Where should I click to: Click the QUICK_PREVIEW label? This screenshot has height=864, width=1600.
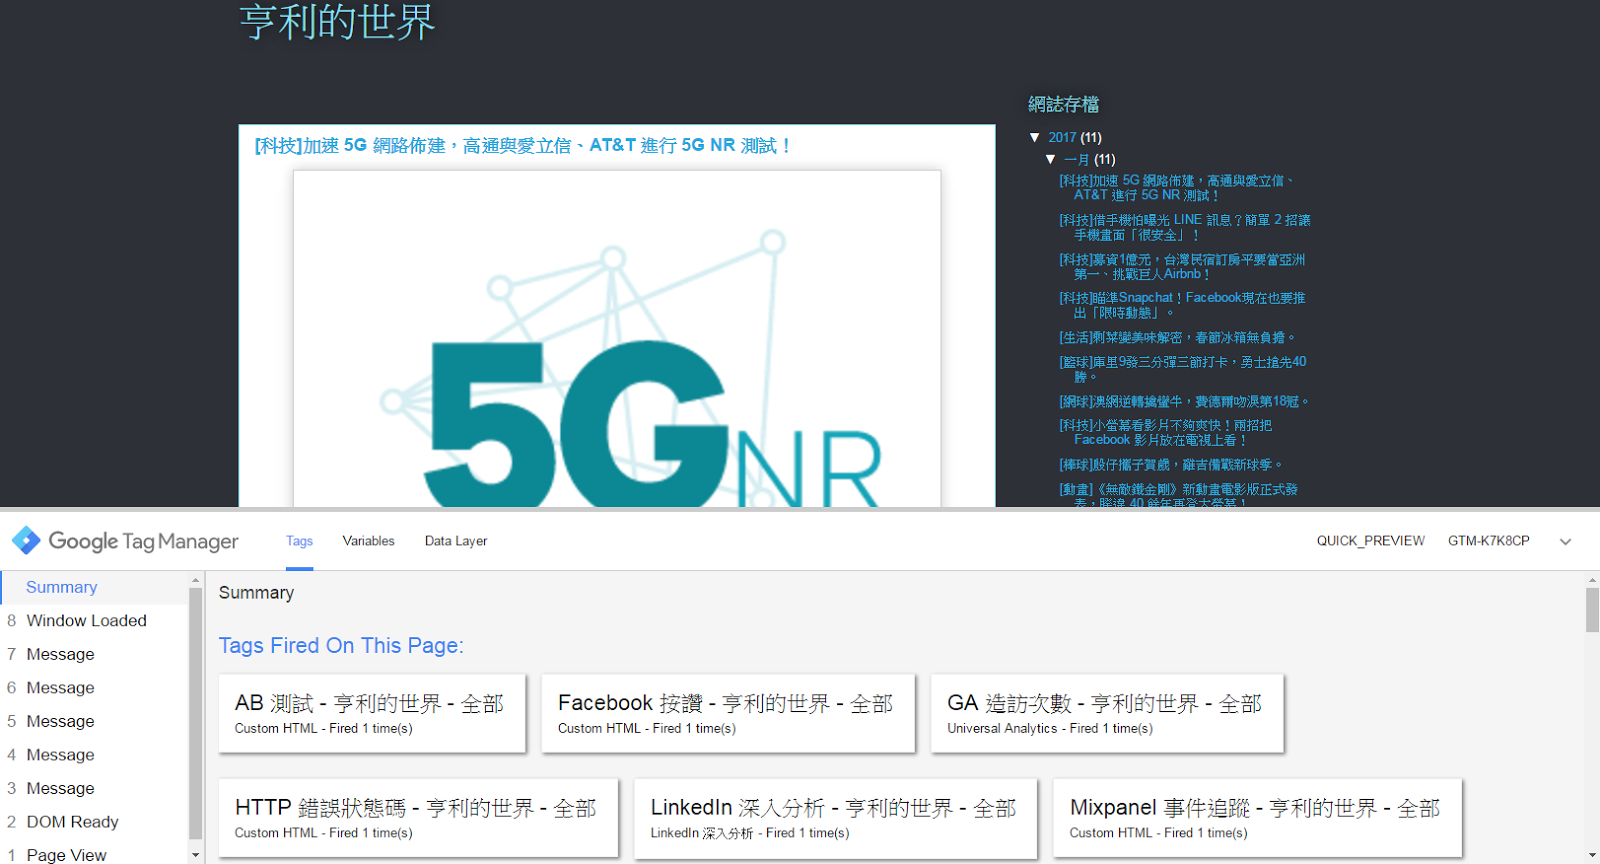click(x=1370, y=541)
